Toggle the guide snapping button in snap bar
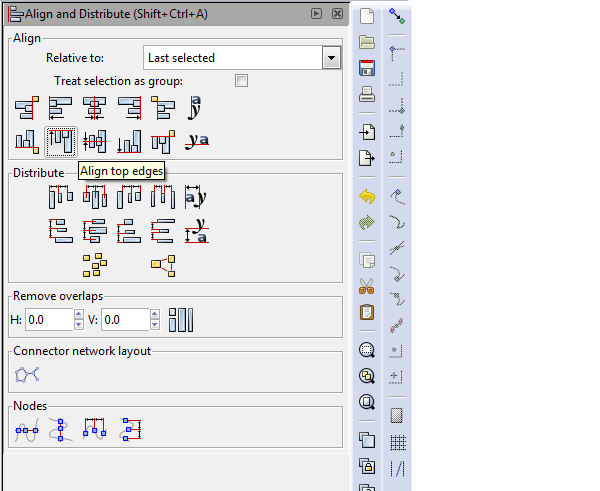The height and width of the screenshot is (491, 600). (x=397, y=467)
